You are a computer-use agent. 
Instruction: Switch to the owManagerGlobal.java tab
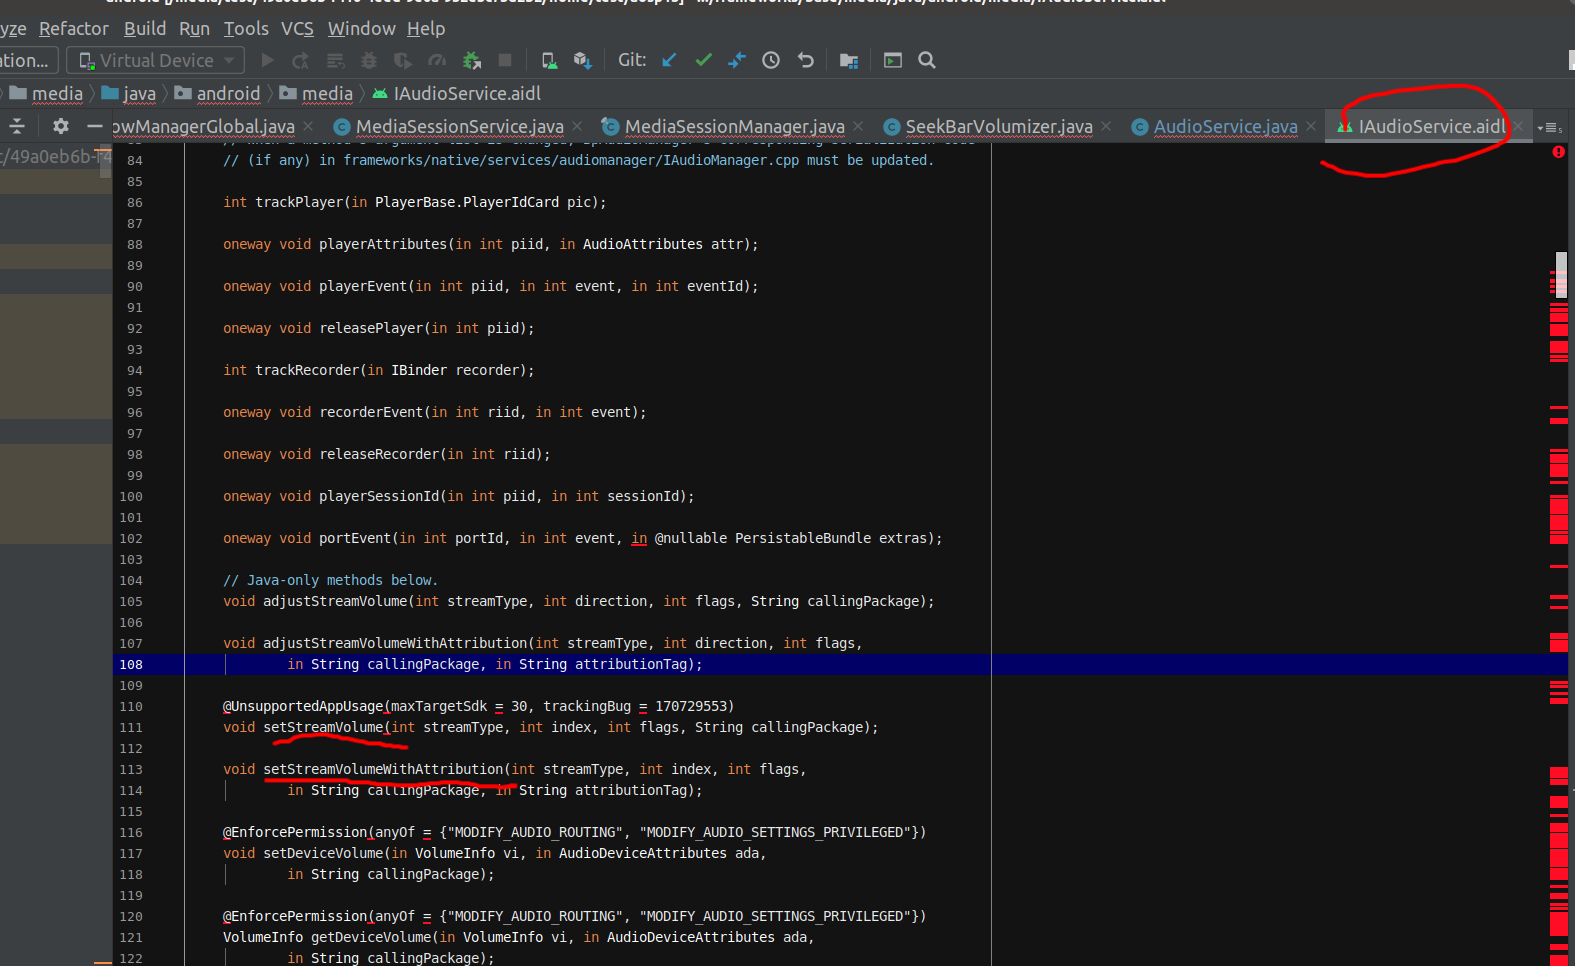(204, 126)
